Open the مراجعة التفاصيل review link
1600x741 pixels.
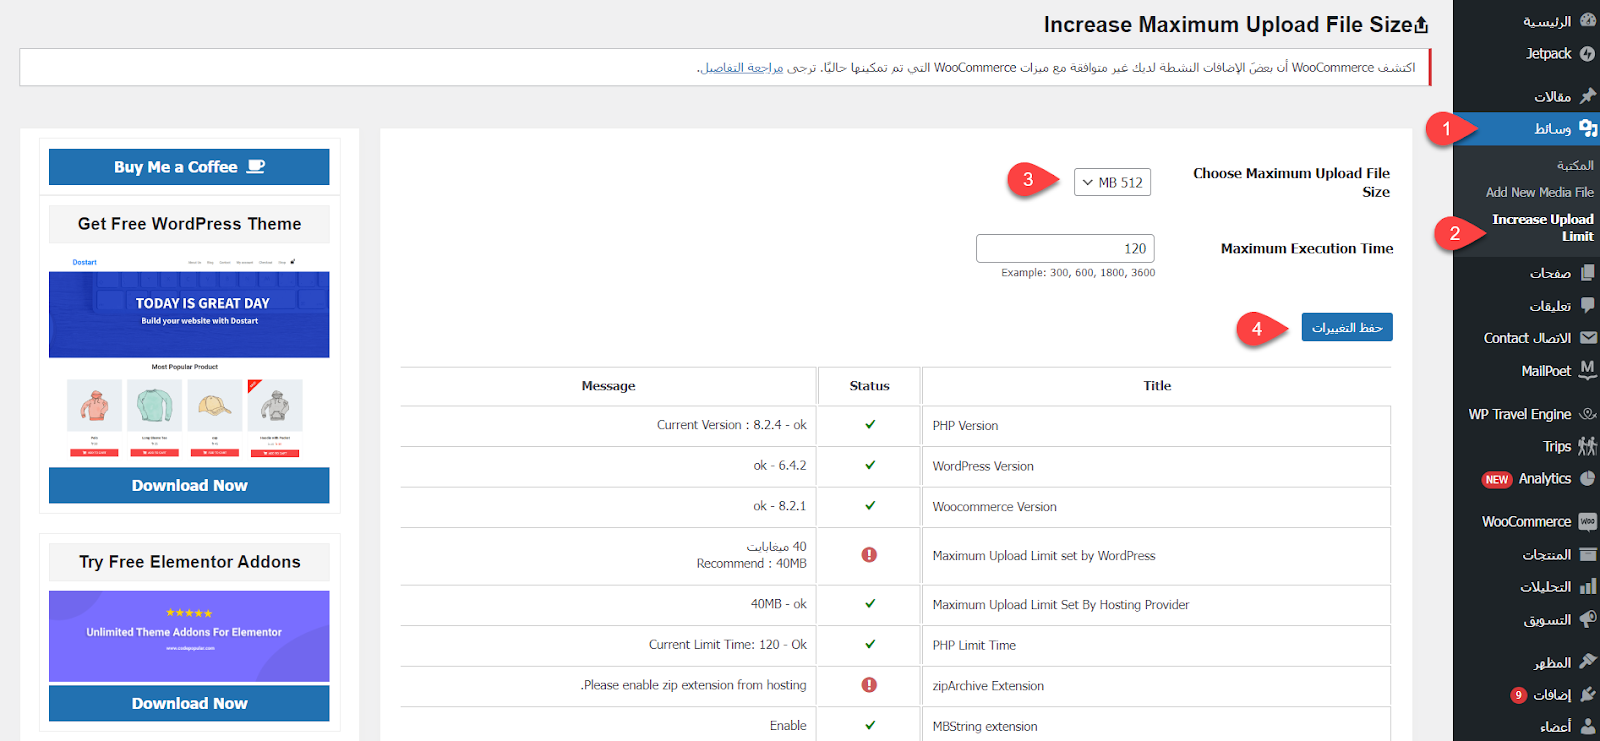(742, 68)
